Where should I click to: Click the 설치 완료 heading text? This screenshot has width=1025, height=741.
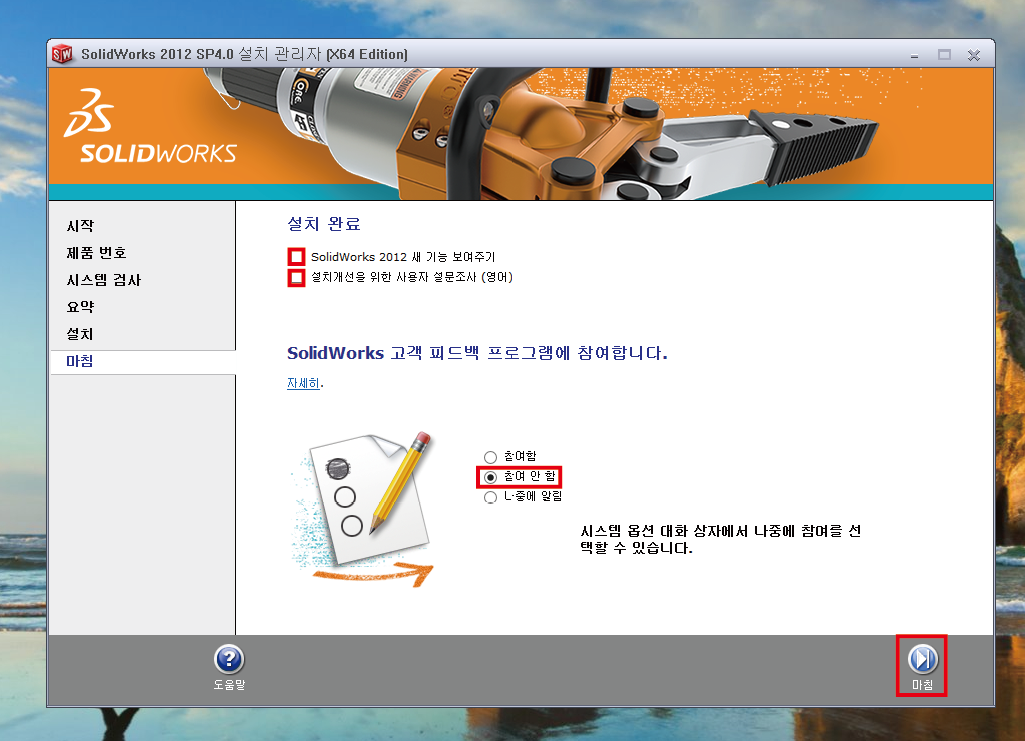324,224
